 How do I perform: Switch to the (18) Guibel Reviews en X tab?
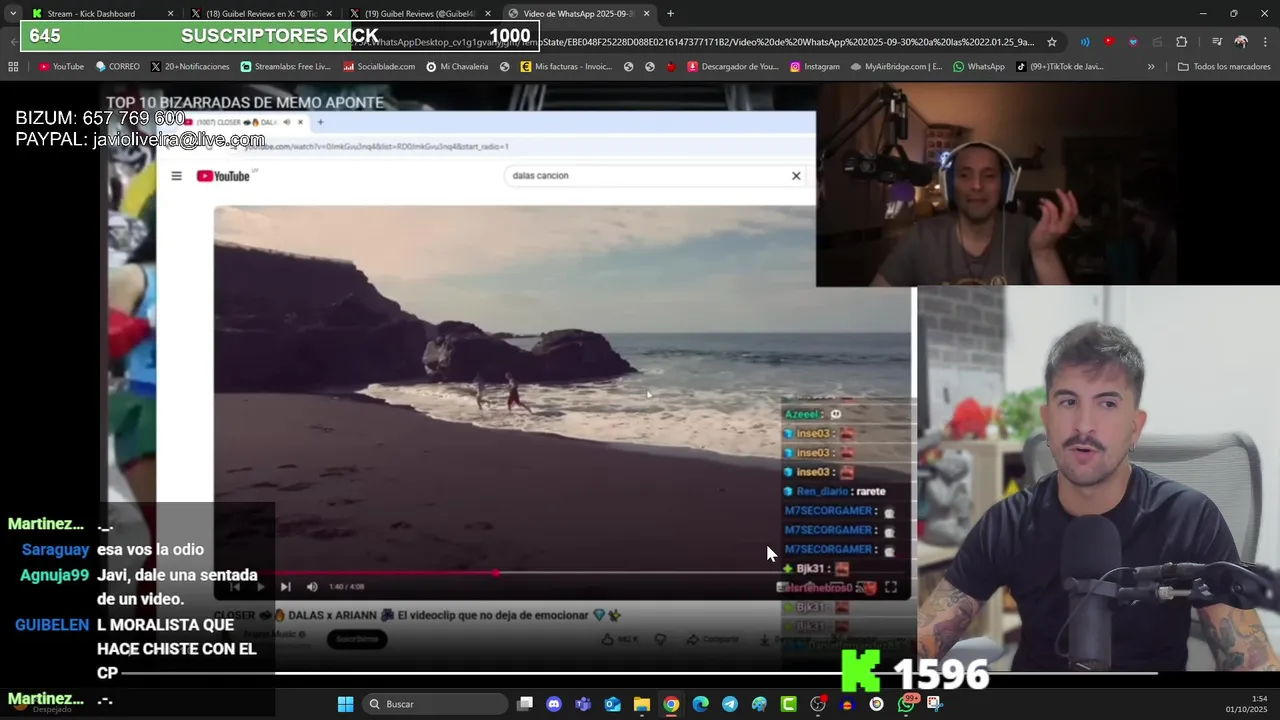point(260,13)
